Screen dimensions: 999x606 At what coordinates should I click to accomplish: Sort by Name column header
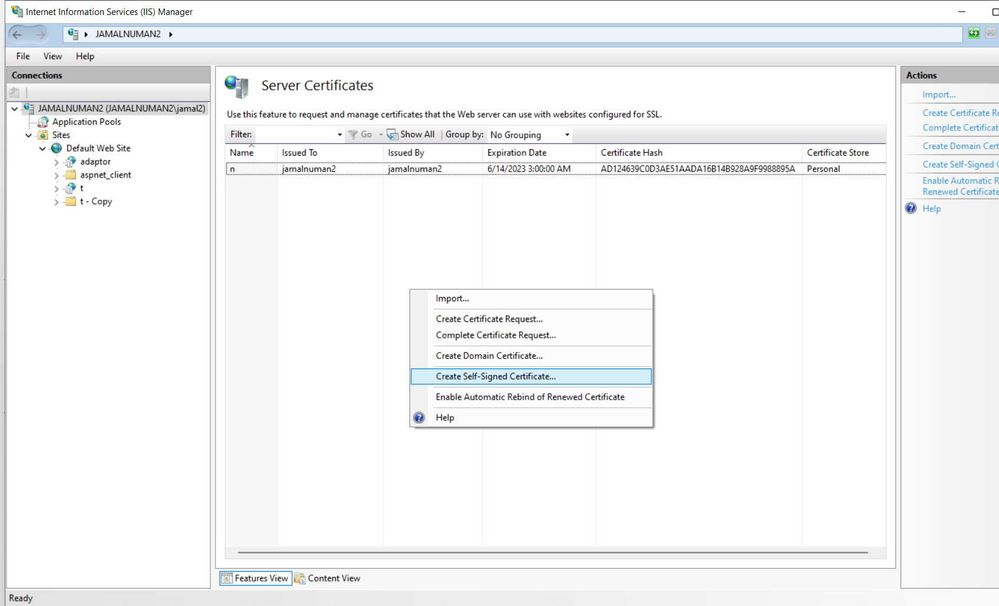tap(251, 153)
